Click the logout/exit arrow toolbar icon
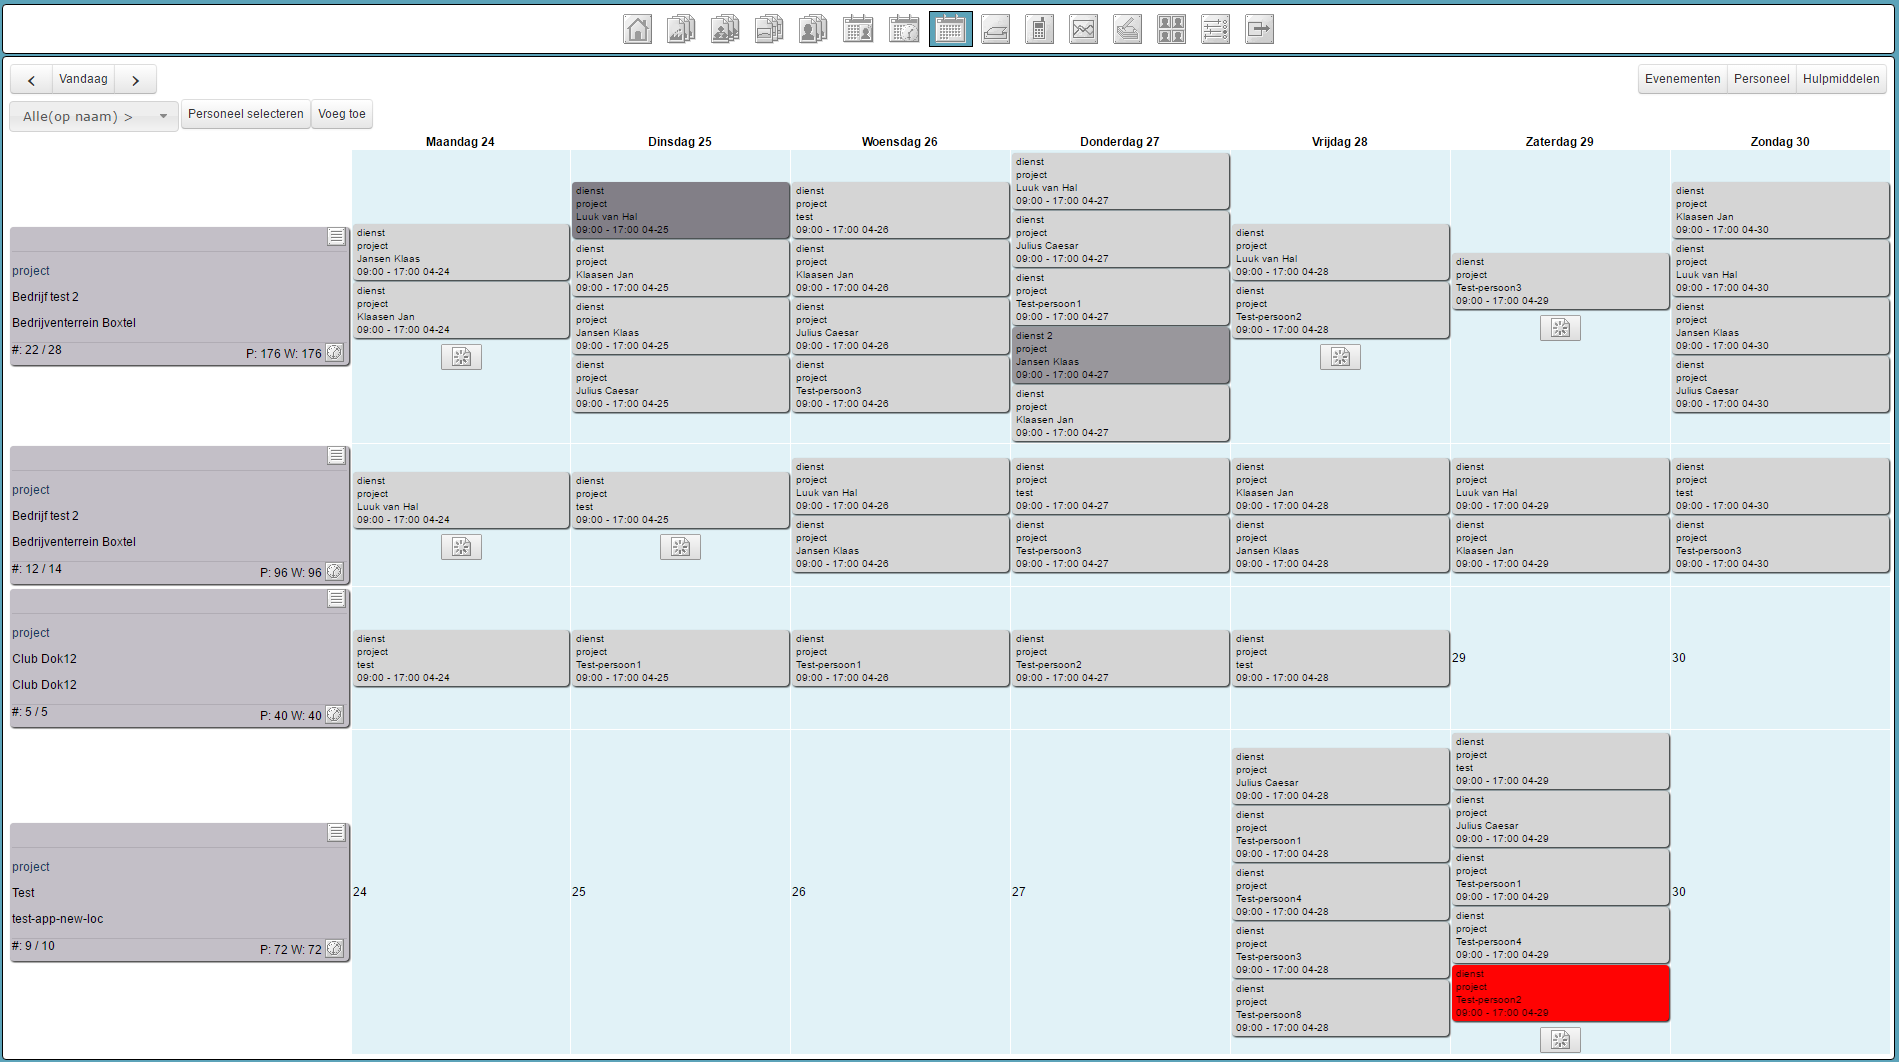 [x=1258, y=30]
